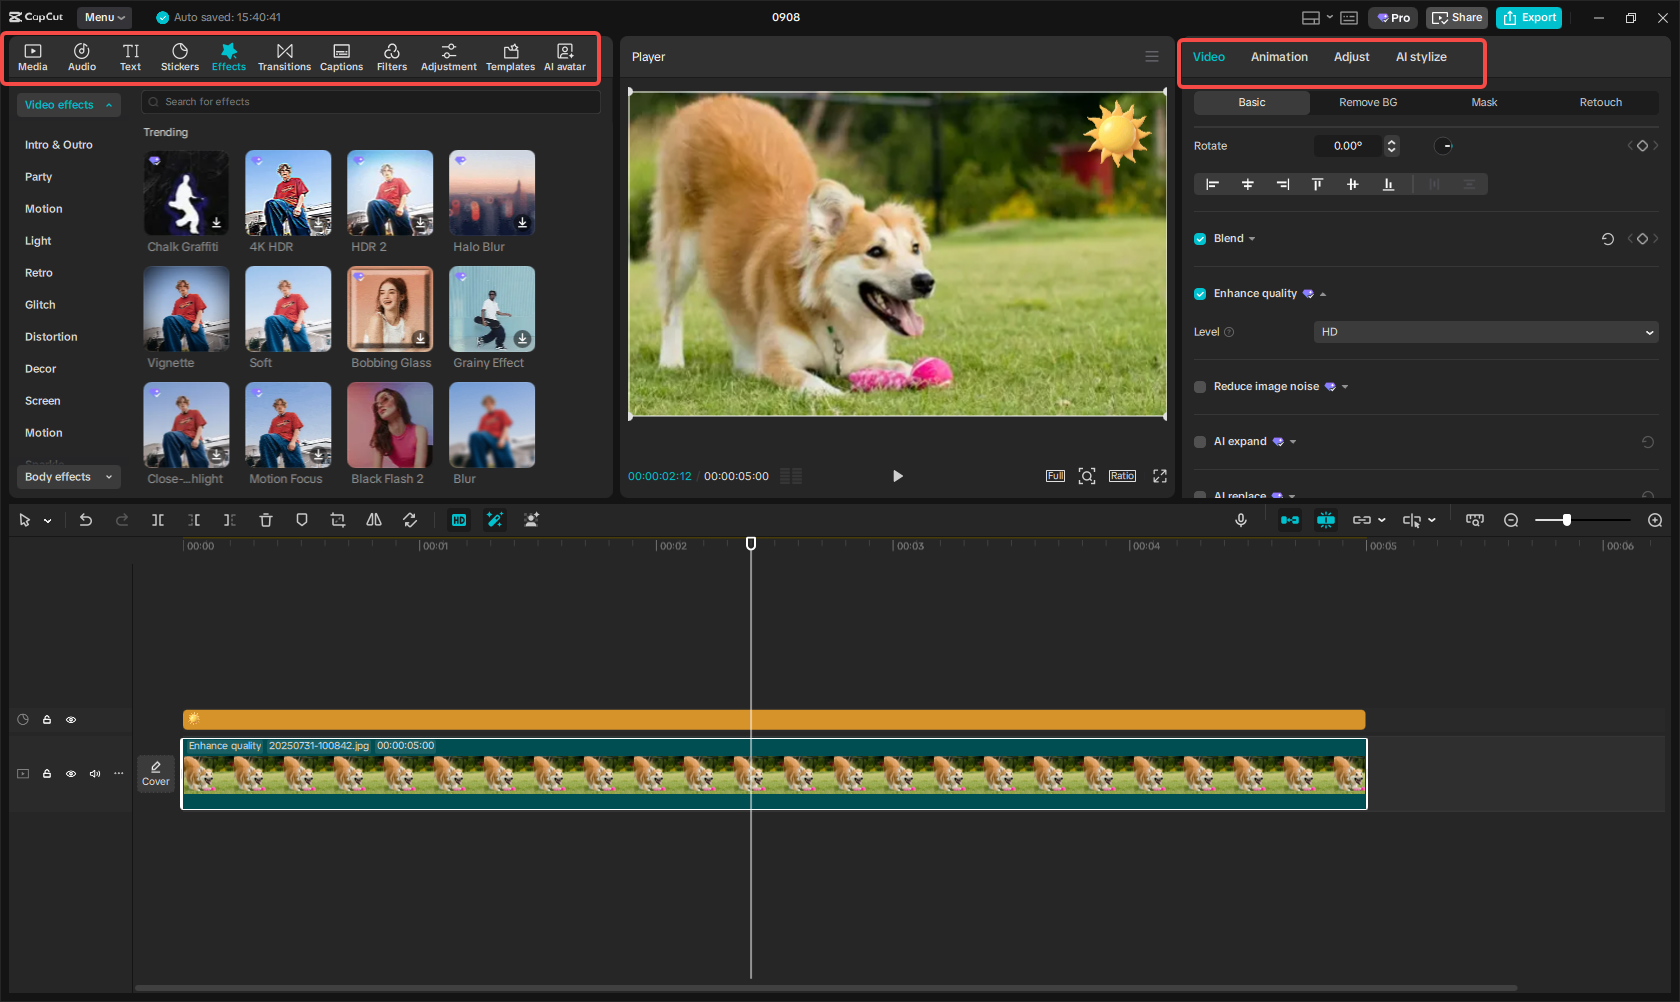The width and height of the screenshot is (1680, 1002).
Task: Click the delete trash icon in timeline toolbar
Action: [266, 520]
